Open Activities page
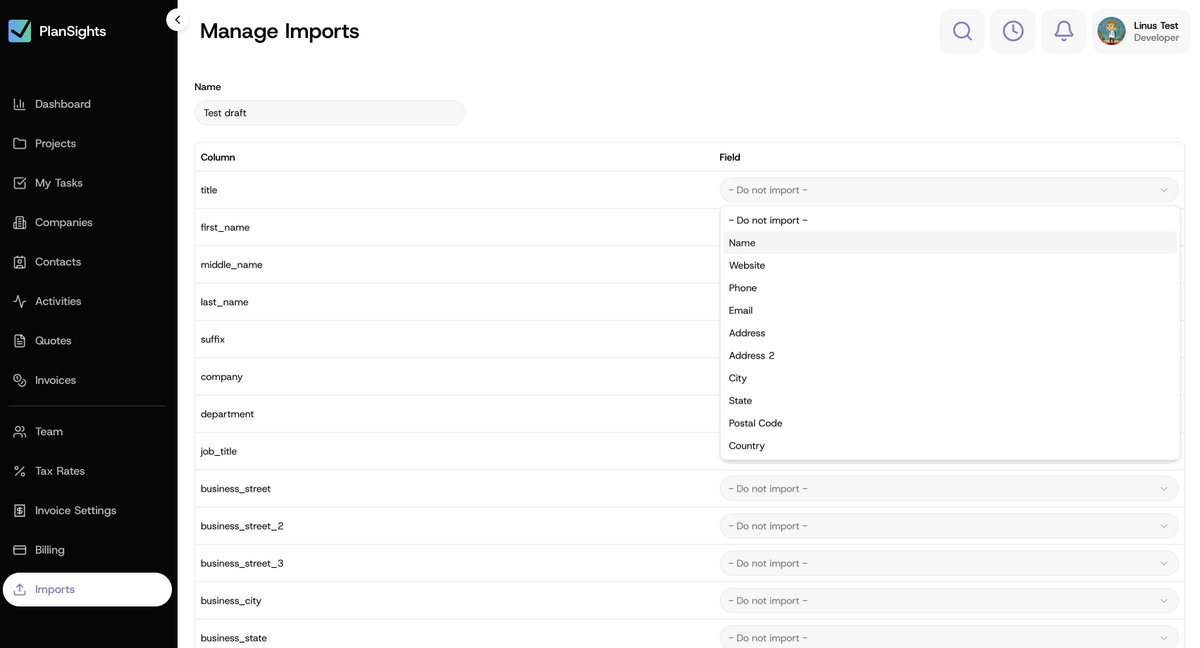The height and width of the screenshot is (648, 1200). tap(87, 301)
